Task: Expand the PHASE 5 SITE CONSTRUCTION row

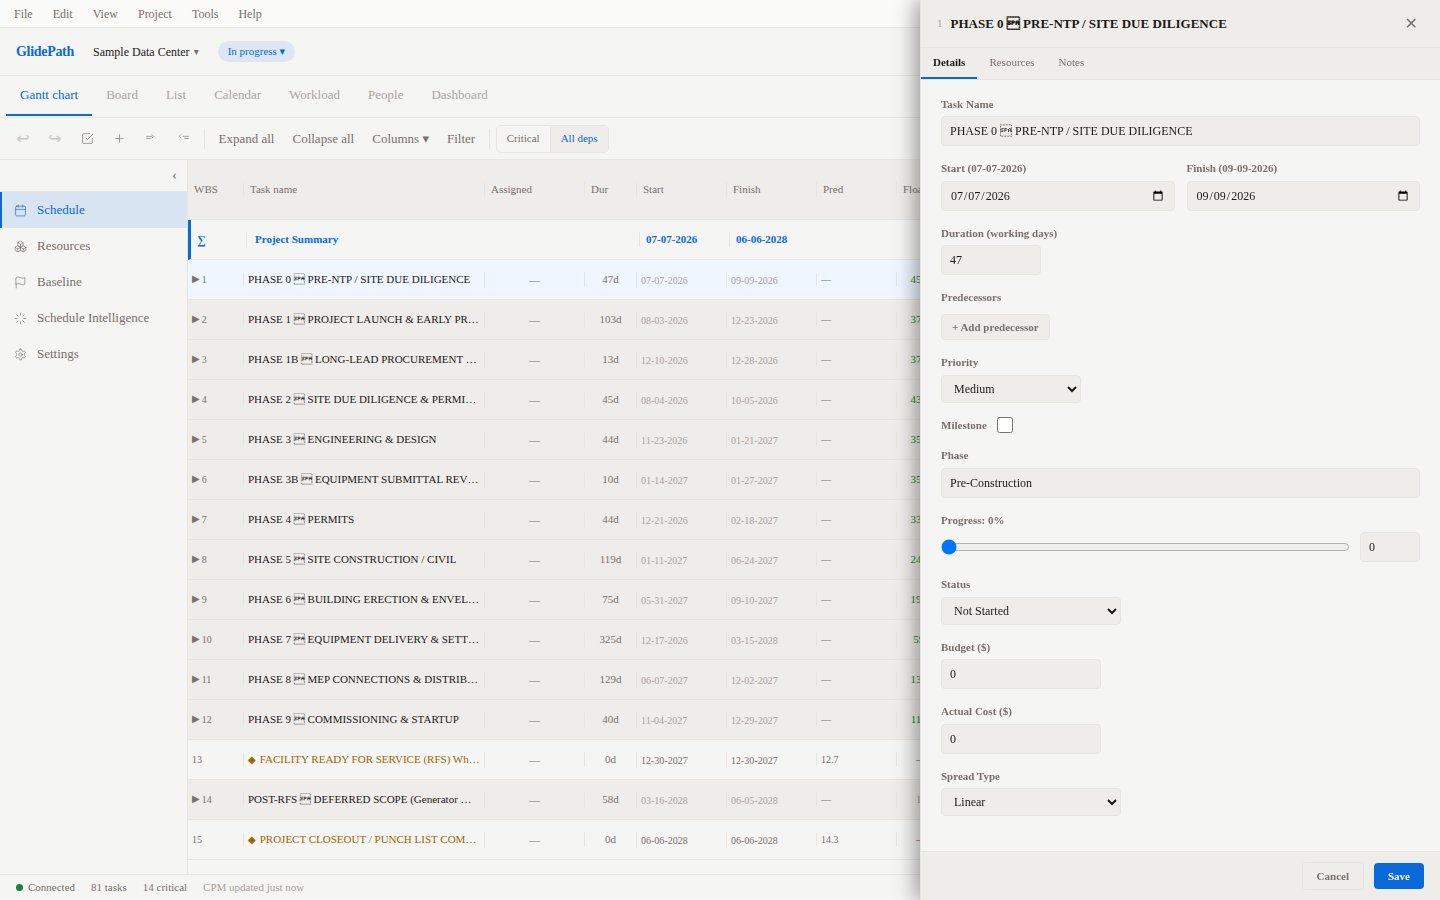Action: 196,559
